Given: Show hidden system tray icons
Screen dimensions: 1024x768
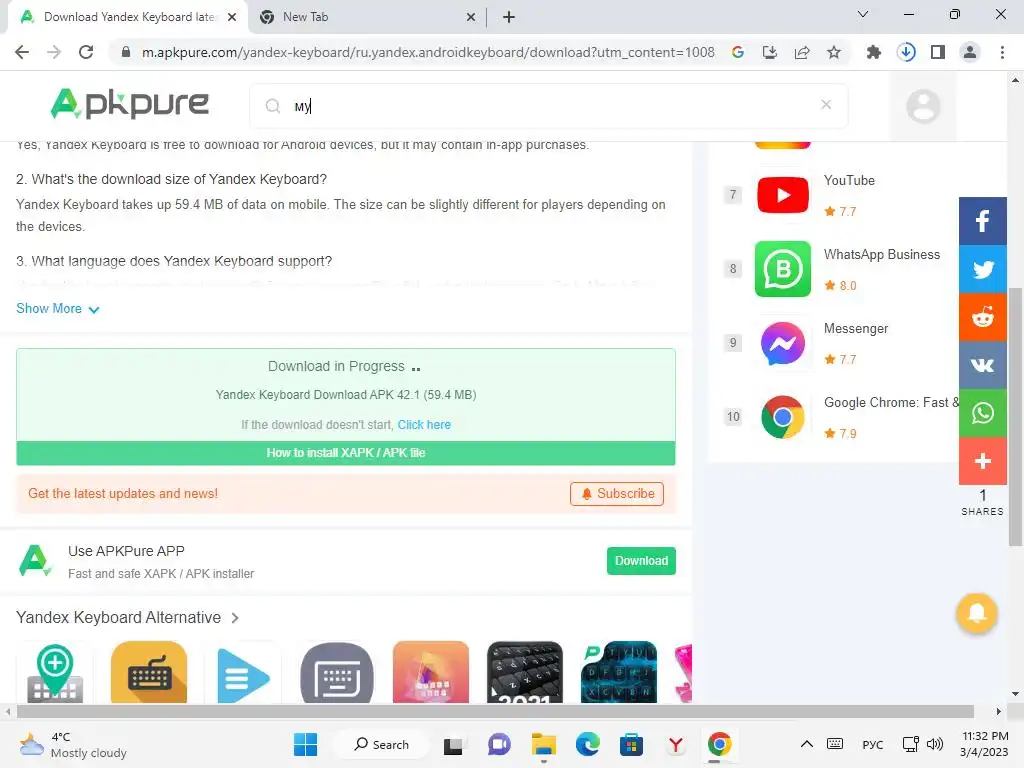Looking at the screenshot, I should [807, 744].
